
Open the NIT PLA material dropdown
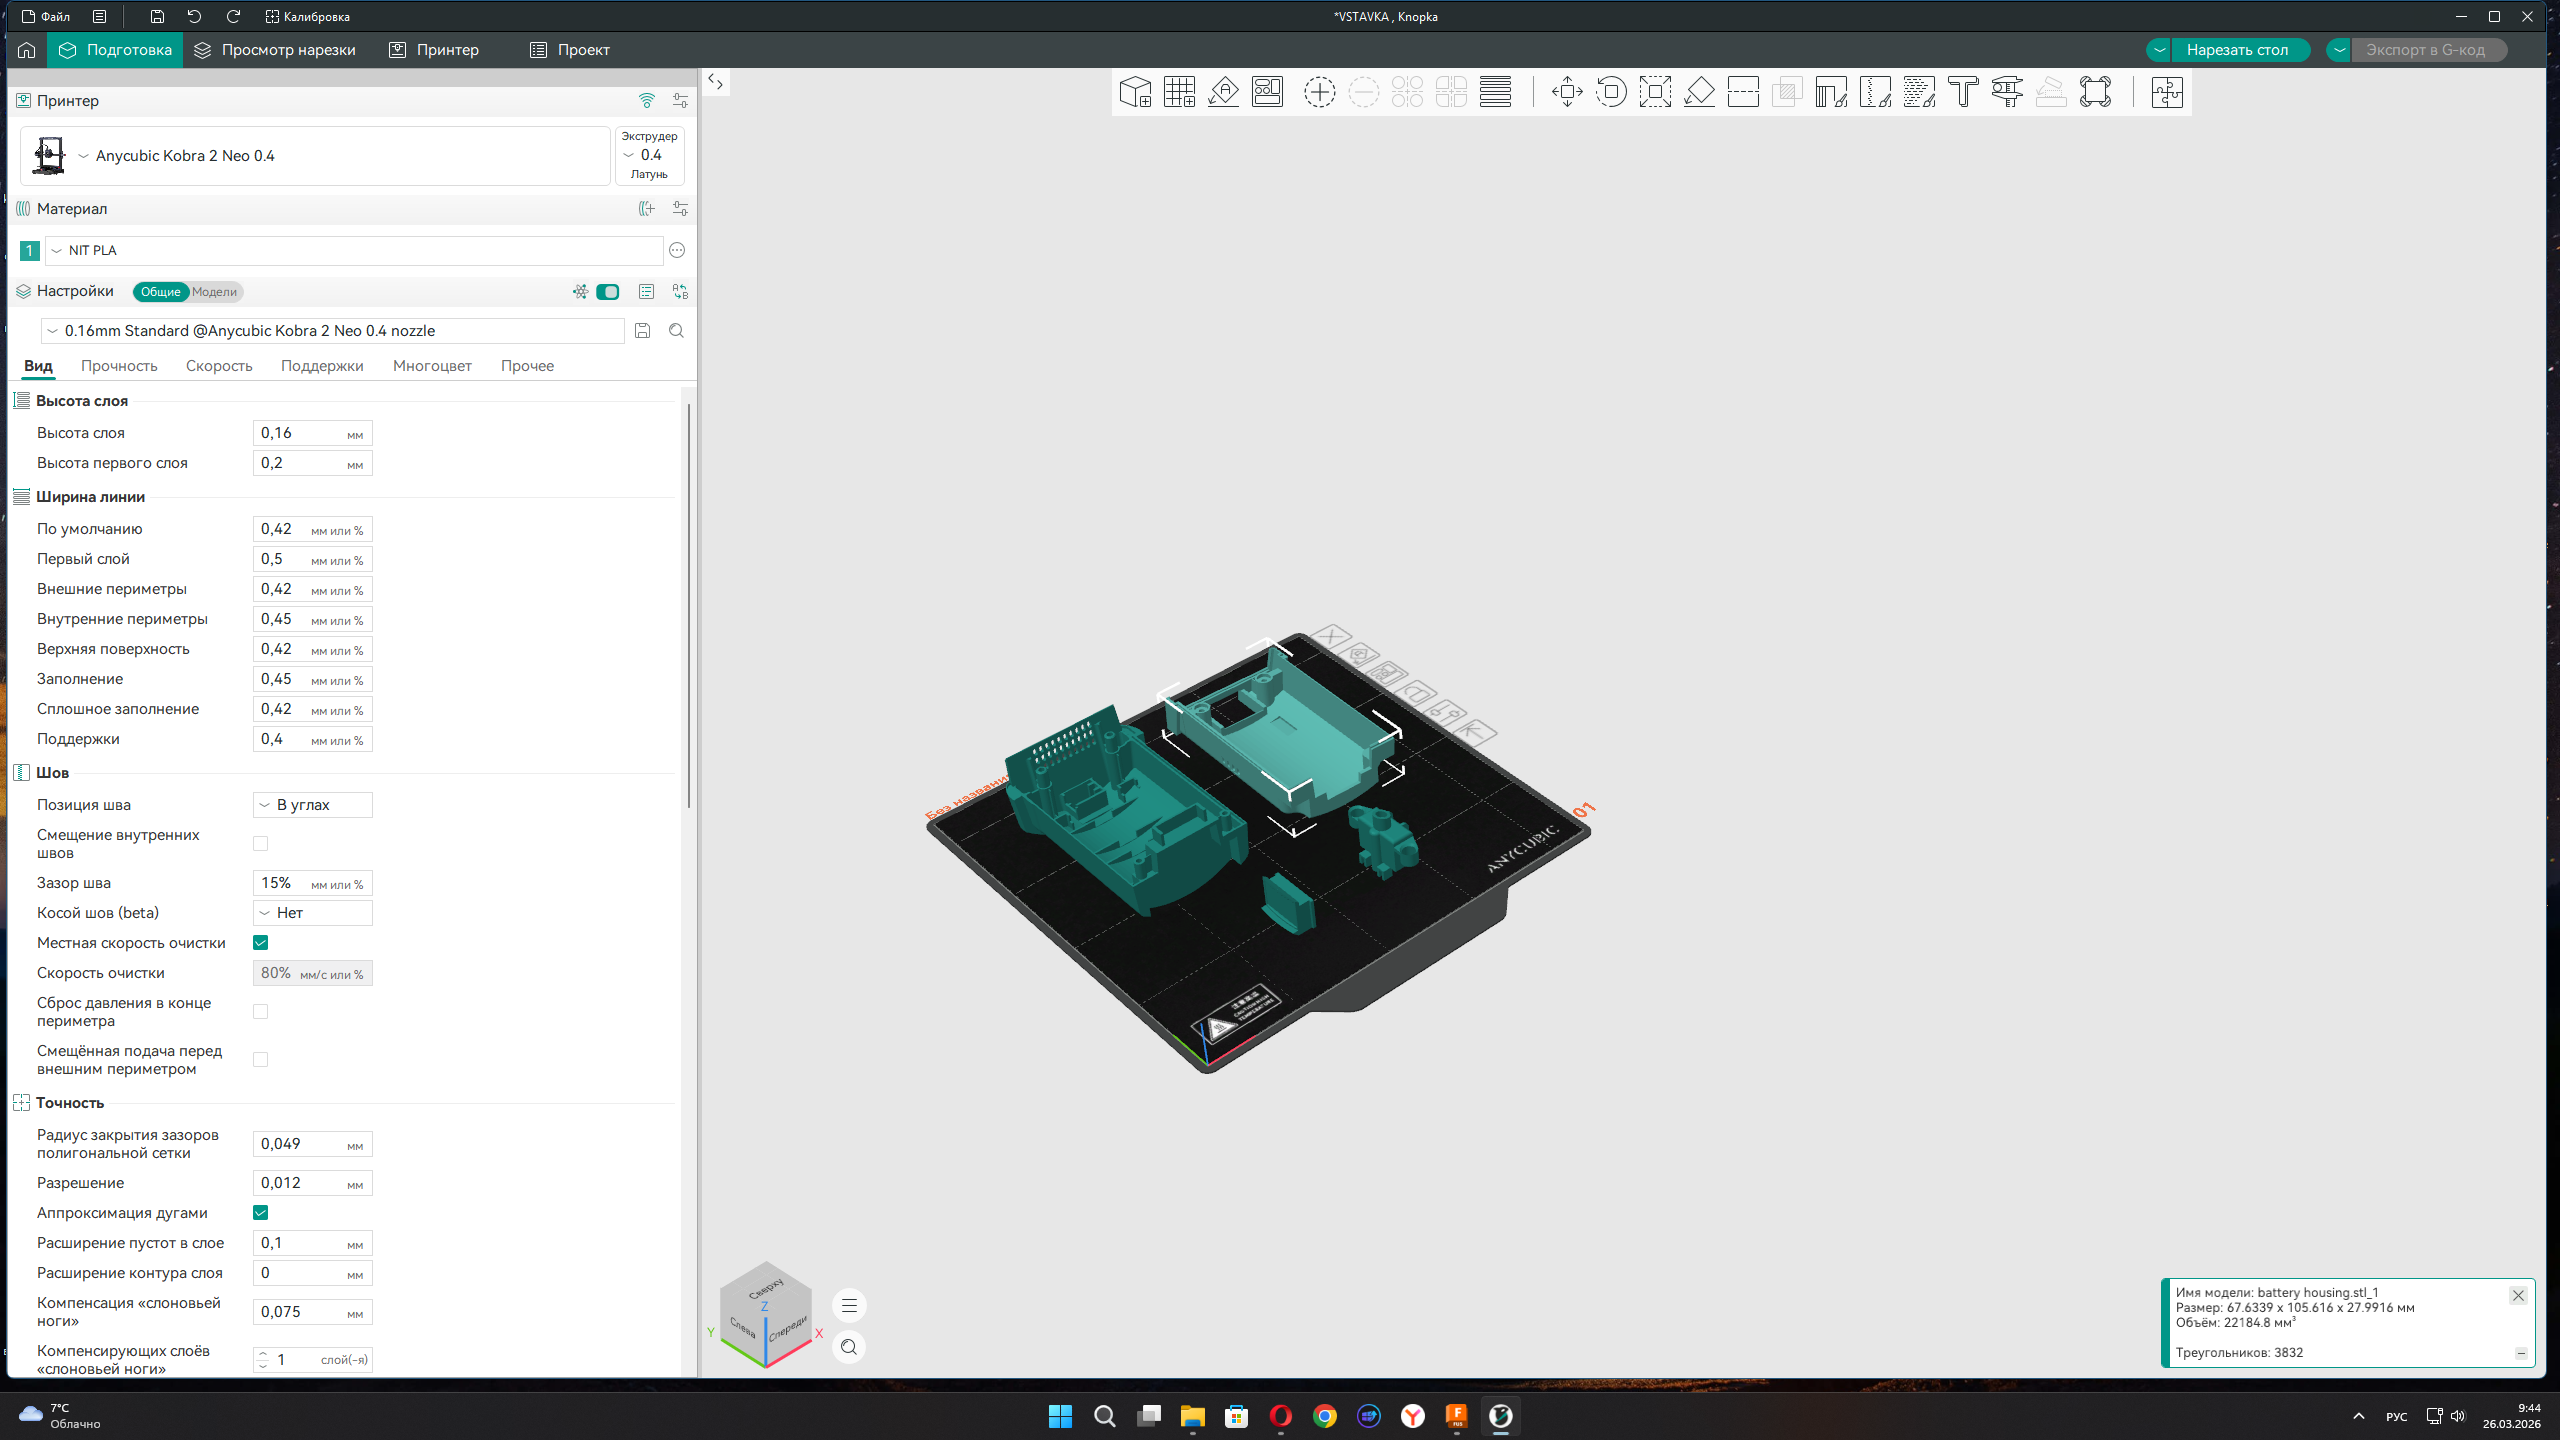(x=355, y=250)
